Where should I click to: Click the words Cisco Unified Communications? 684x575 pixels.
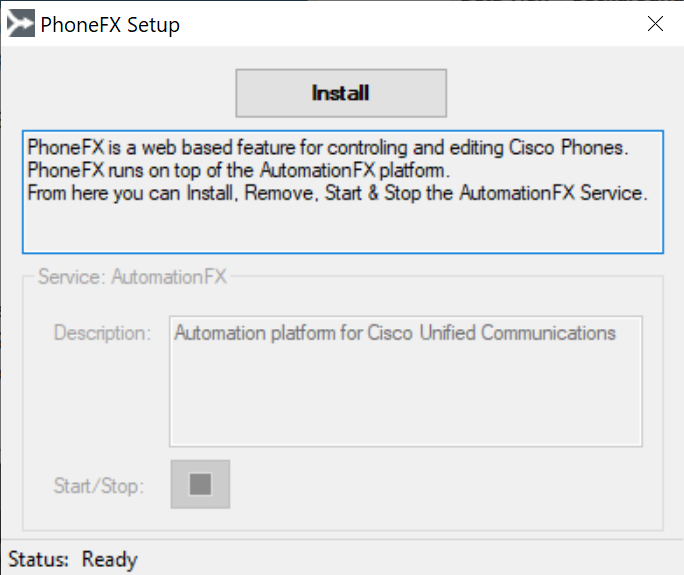[492, 333]
